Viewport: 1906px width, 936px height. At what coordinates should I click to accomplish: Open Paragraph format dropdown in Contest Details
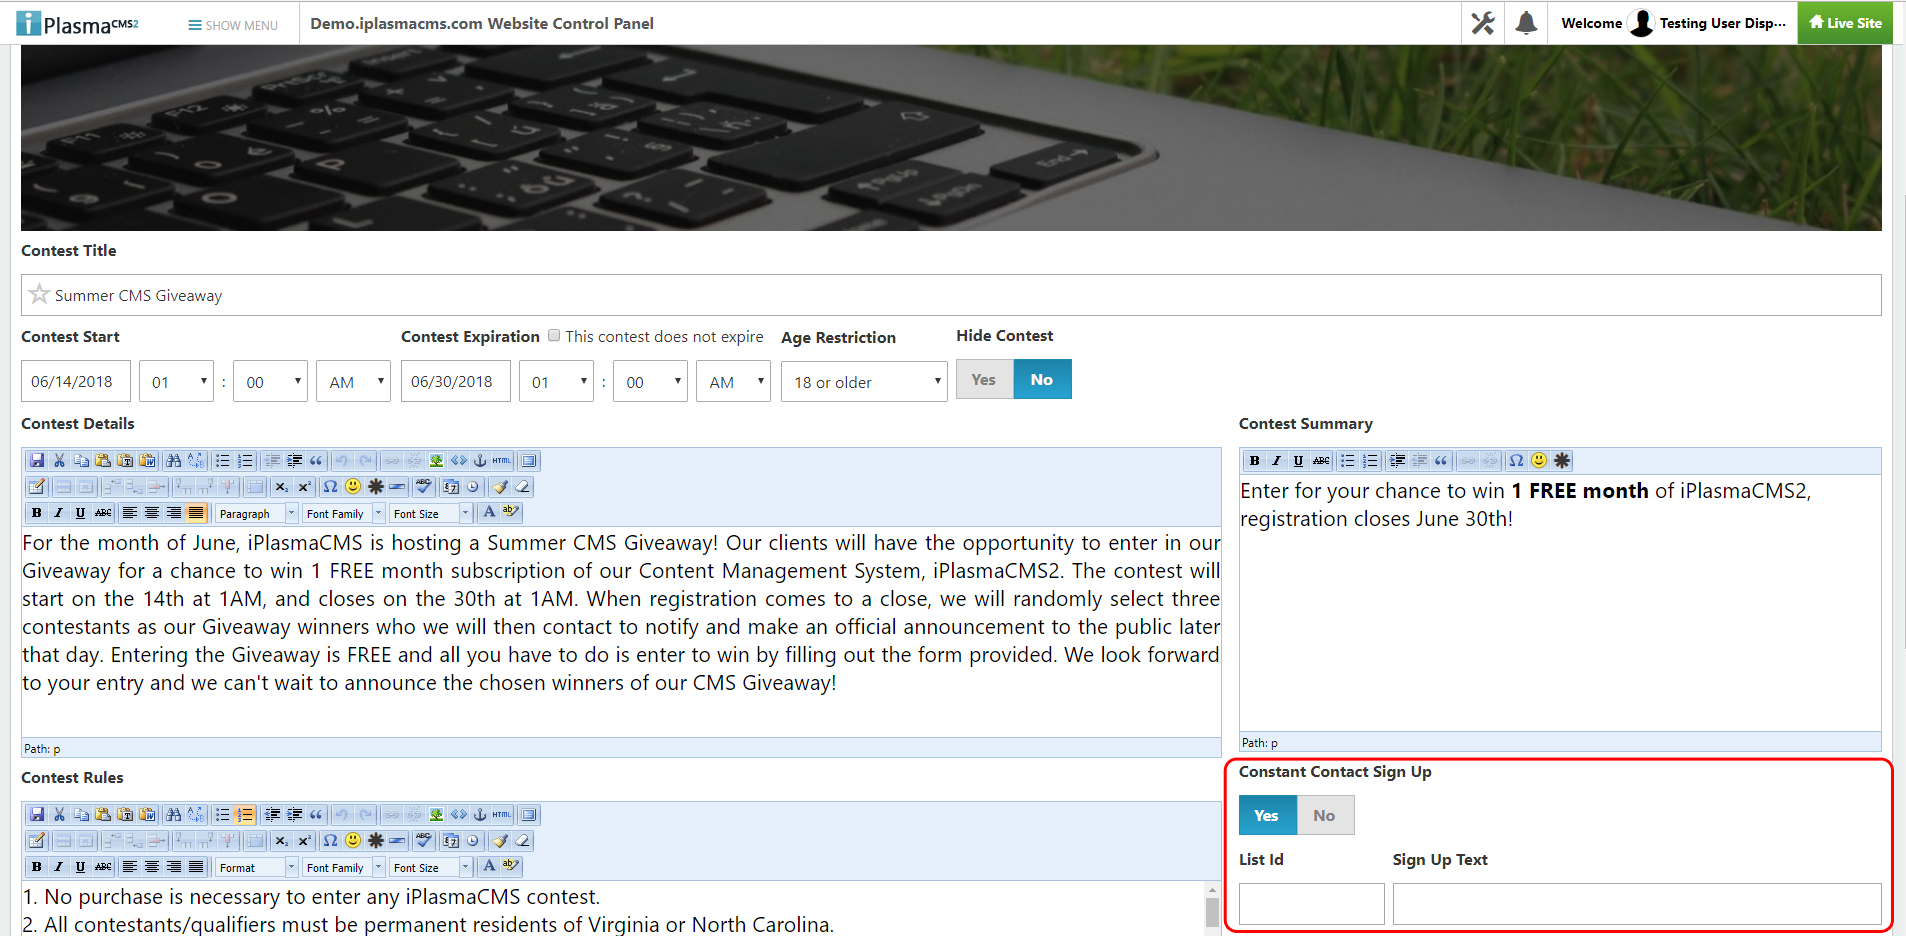pos(257,513)
